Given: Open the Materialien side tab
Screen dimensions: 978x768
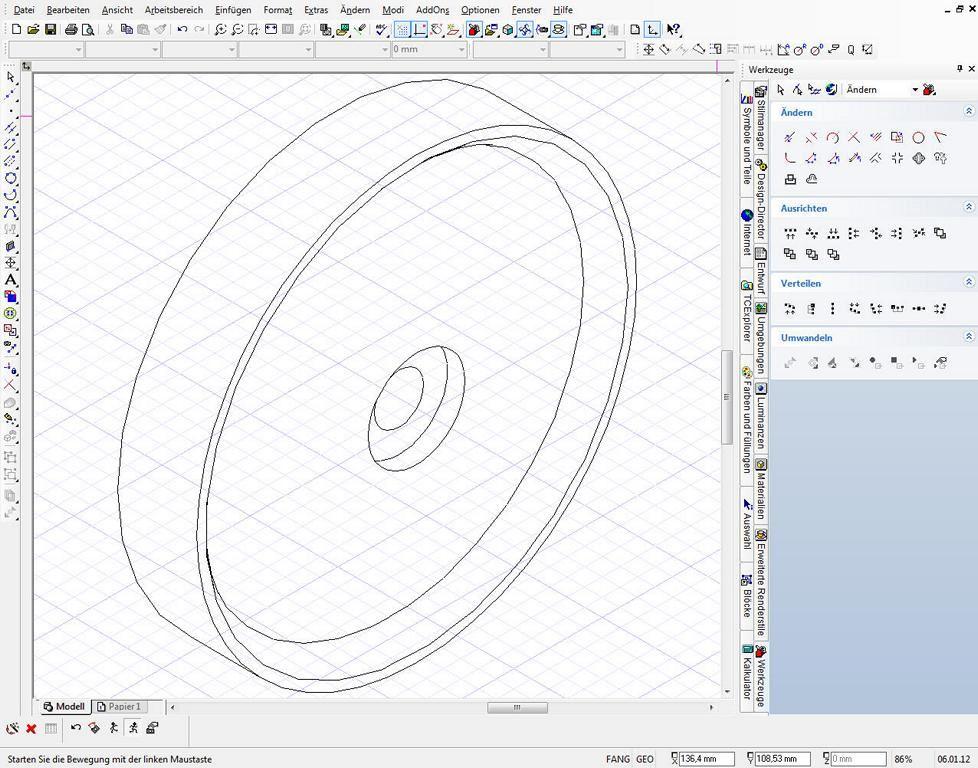Looking at the screenshot, I should (761, 490).
